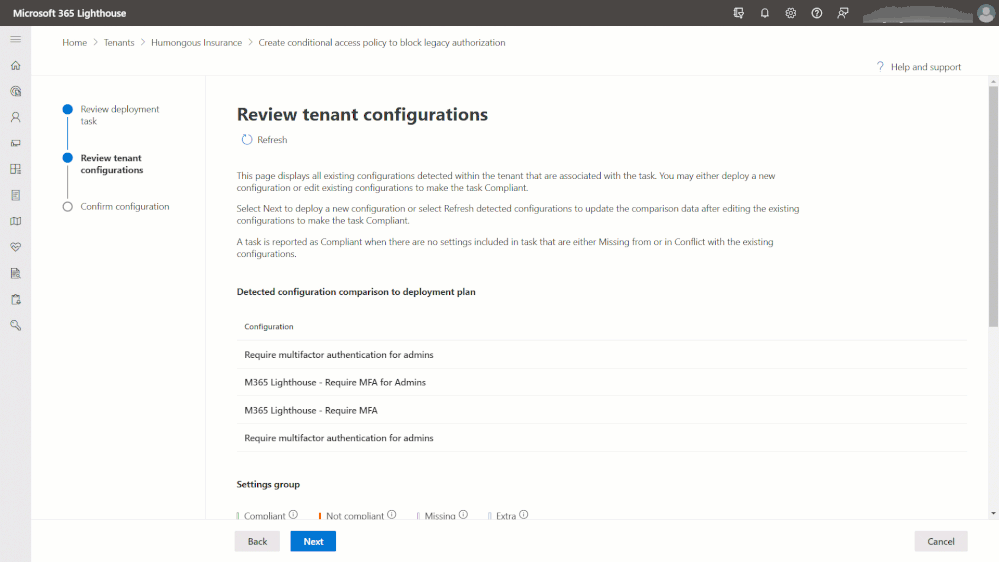
Task: Open help question mark in header
Action: point(817,13)
